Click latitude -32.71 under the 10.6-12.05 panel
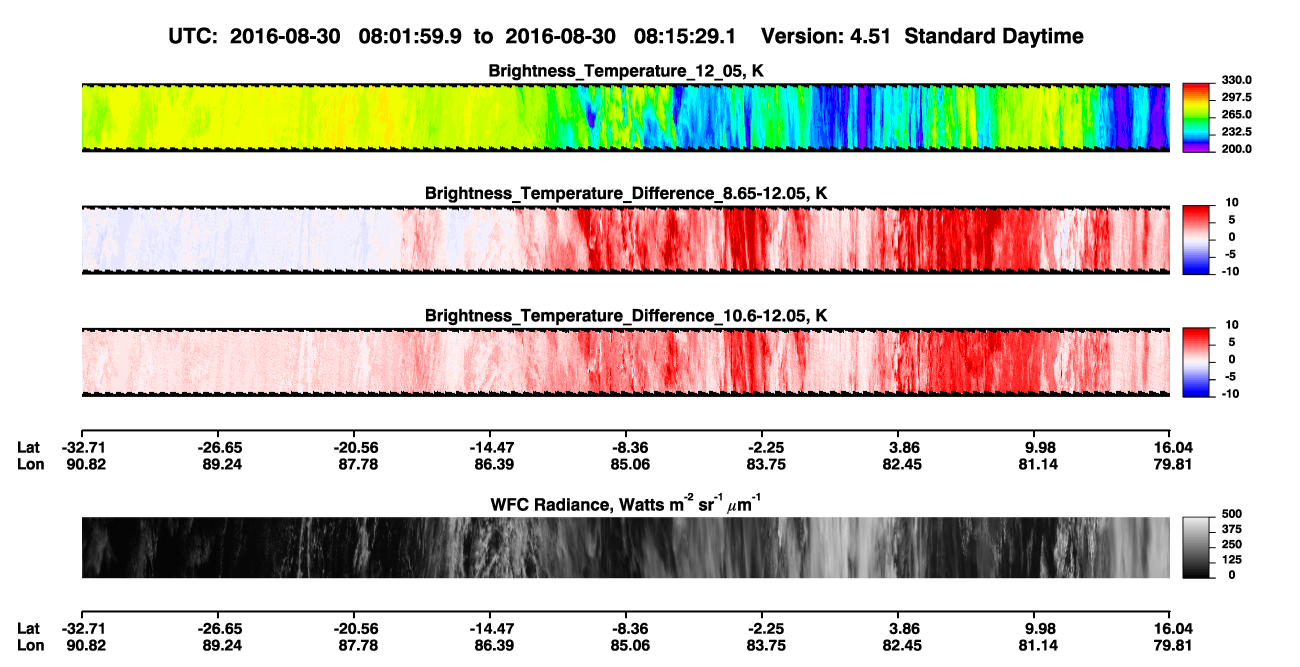 pyautogui.click(x=82, y=448)
